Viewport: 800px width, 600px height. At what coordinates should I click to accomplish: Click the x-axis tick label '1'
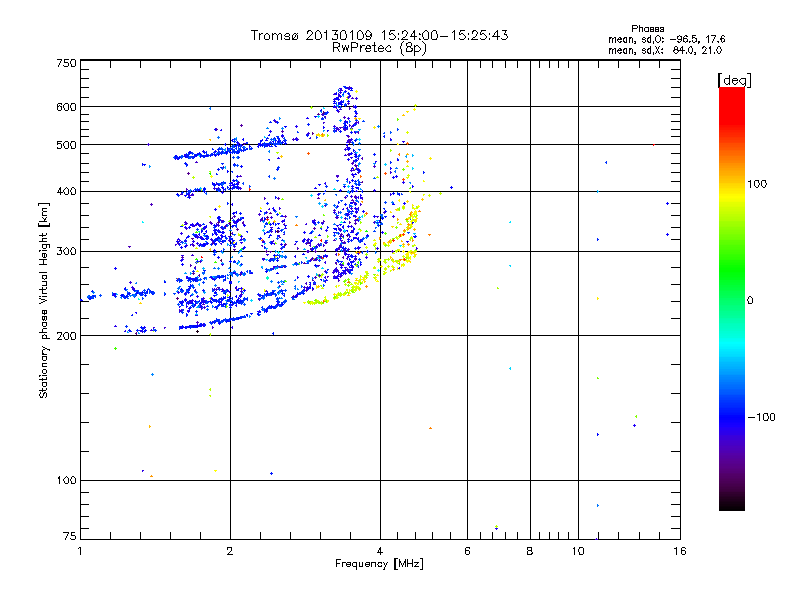point(80,551)
